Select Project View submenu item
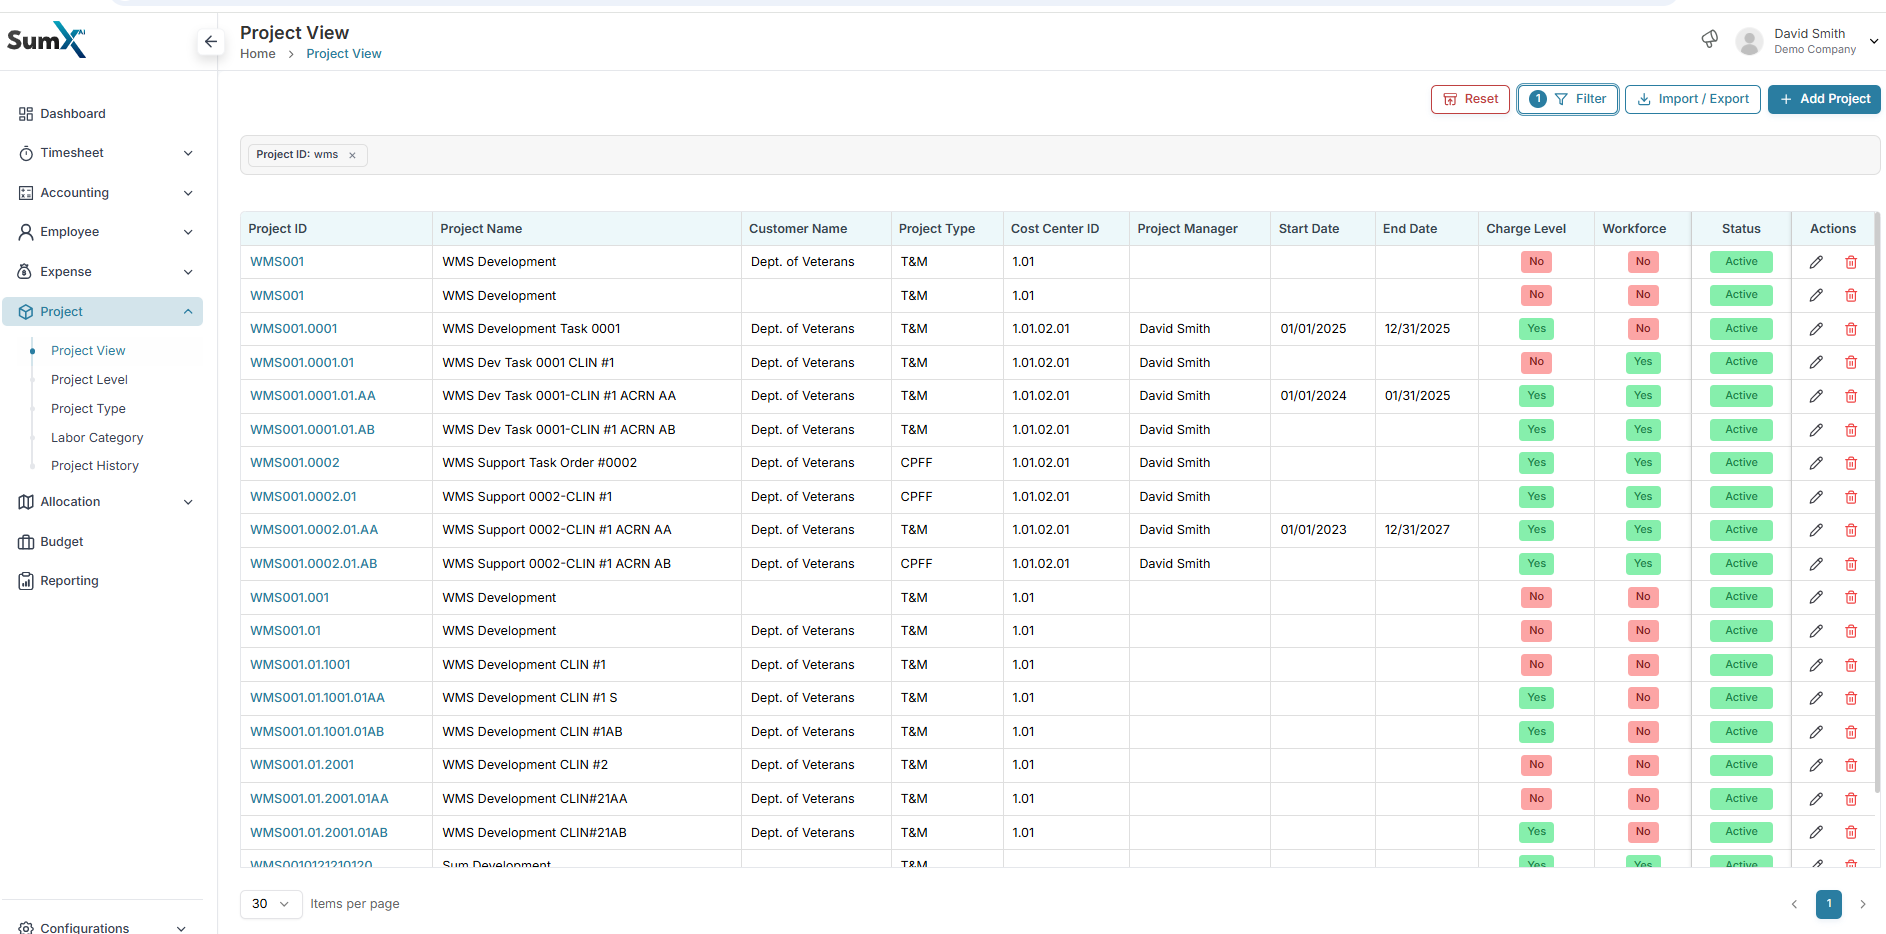Image resolution: width=1886 pixels, height=934 pixels. pos(88,351)
